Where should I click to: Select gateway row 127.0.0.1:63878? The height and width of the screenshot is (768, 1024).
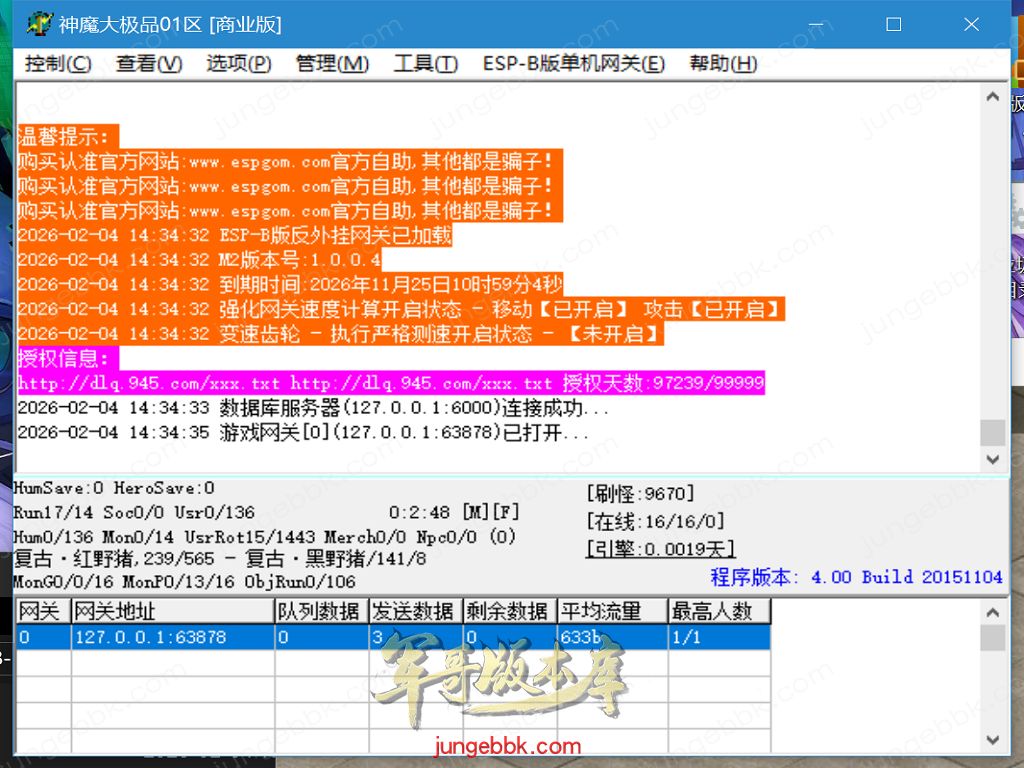click(x=148, y=637)
